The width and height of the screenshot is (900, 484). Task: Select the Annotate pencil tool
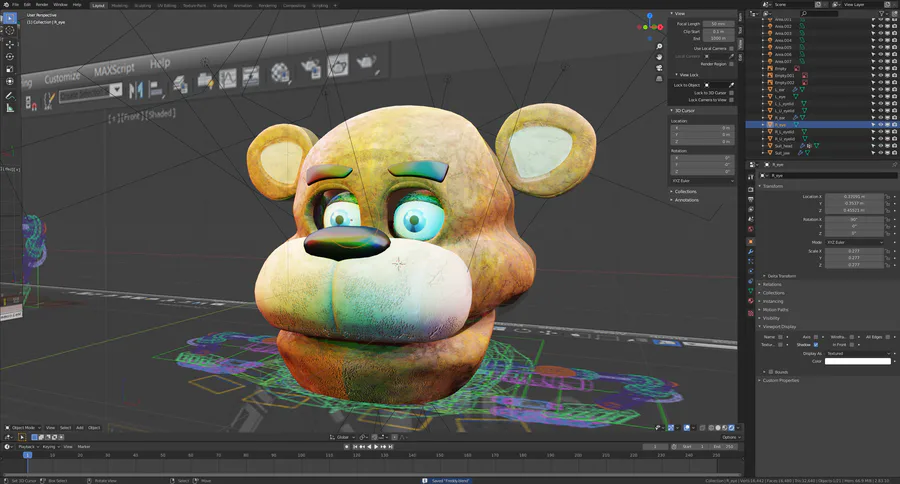(x=10, y=95)
